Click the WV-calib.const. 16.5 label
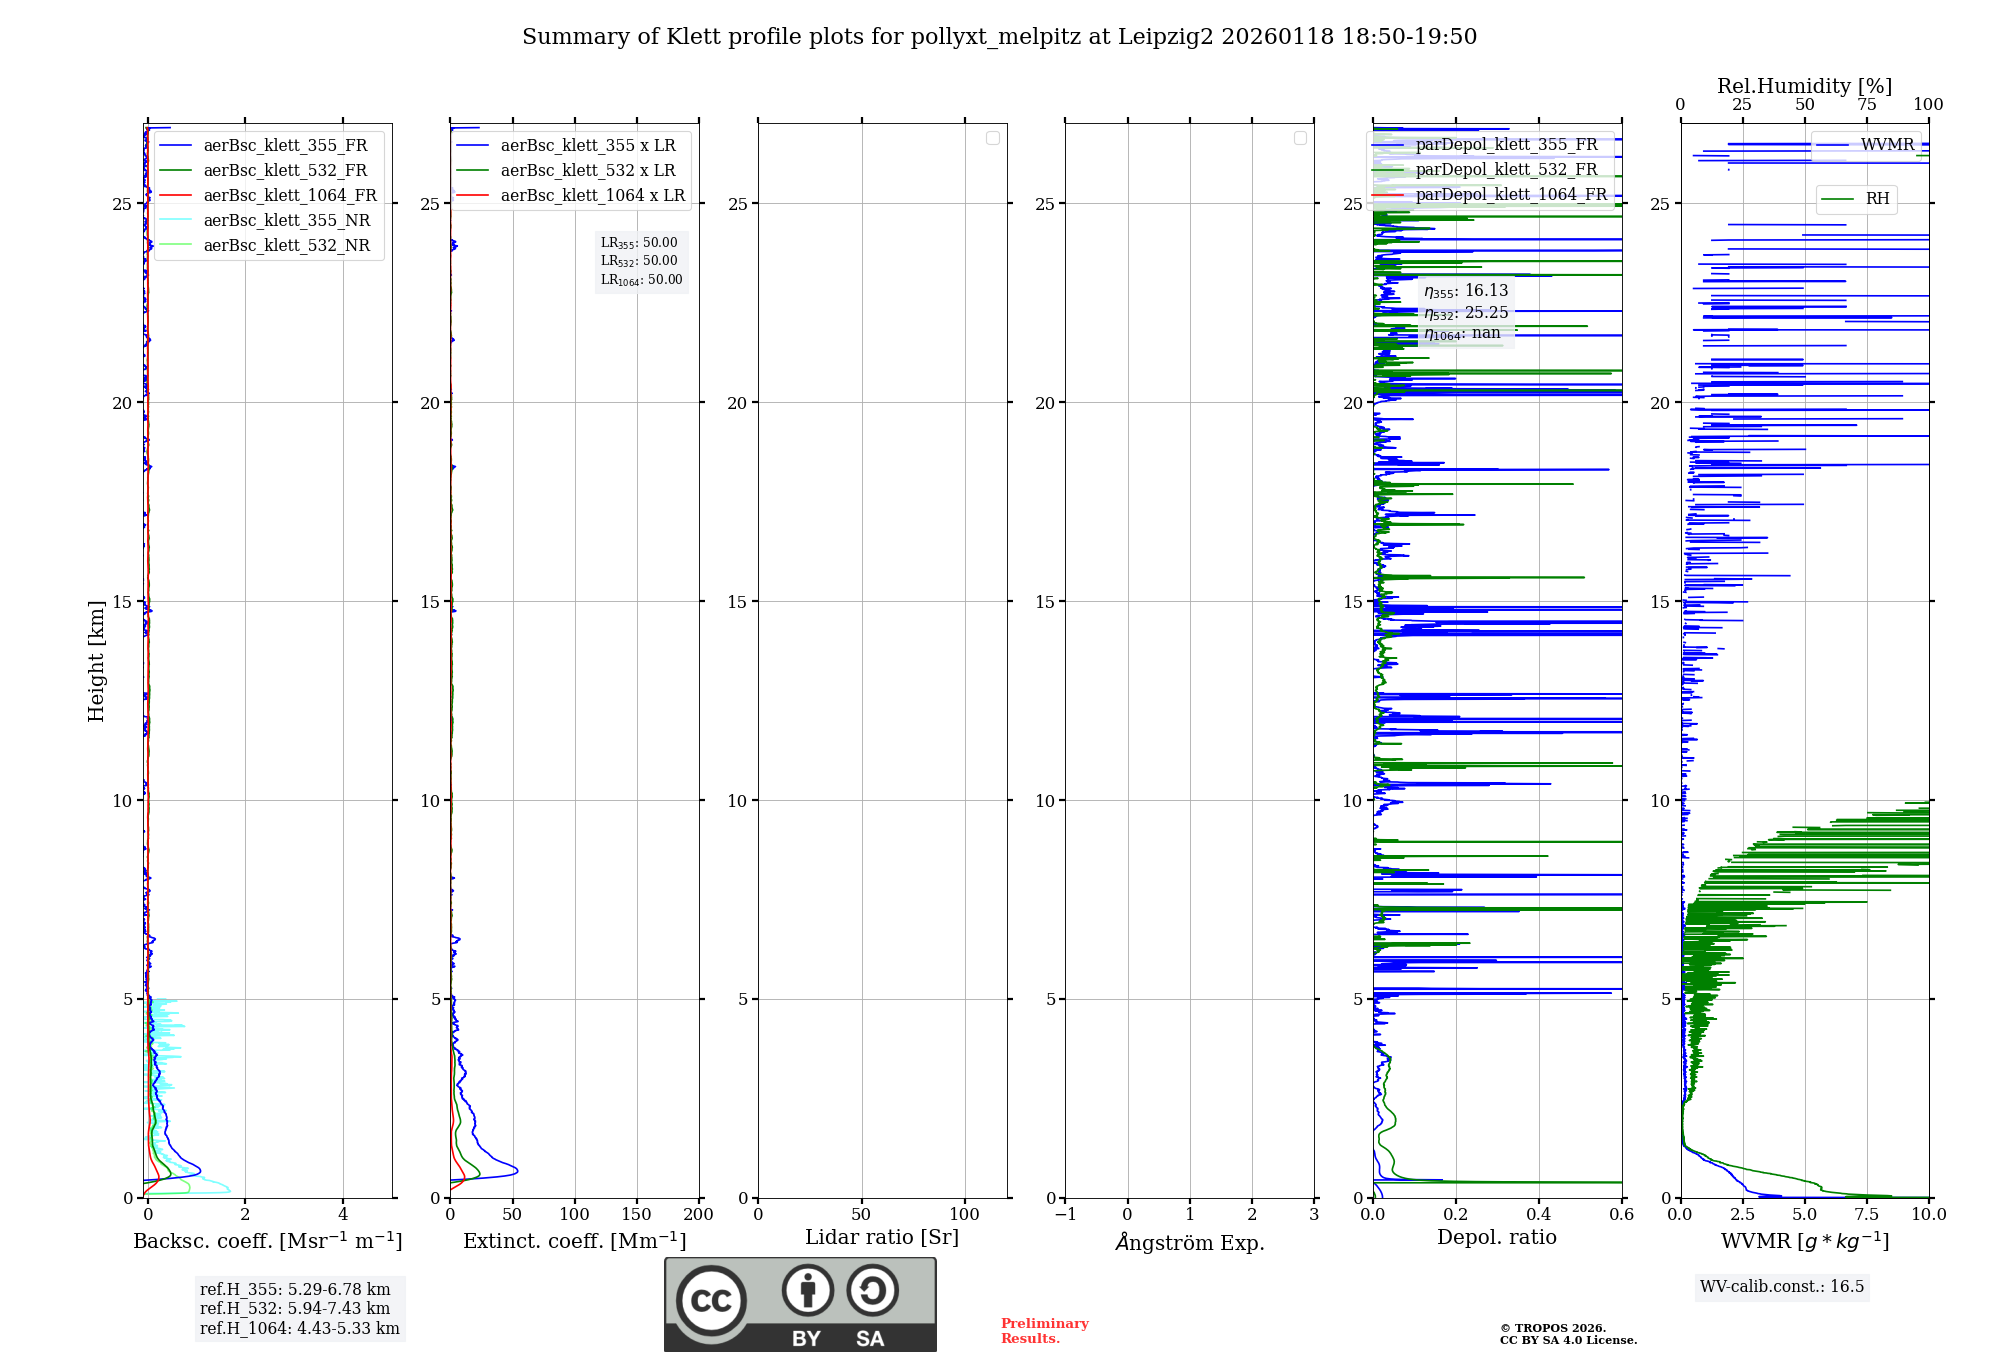The image size is (2000, 1360). click(1781, 1287)
